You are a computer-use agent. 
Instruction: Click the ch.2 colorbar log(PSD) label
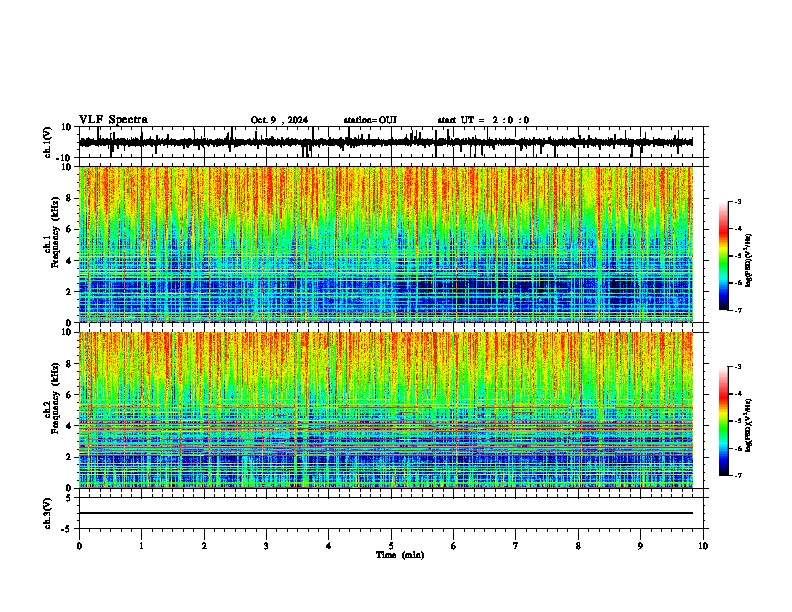749,425
